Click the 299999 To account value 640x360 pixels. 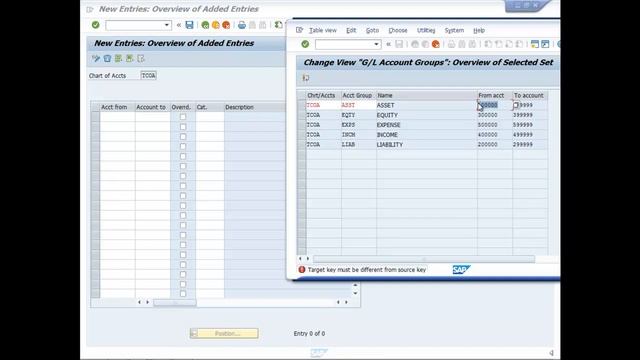[523, 144]
